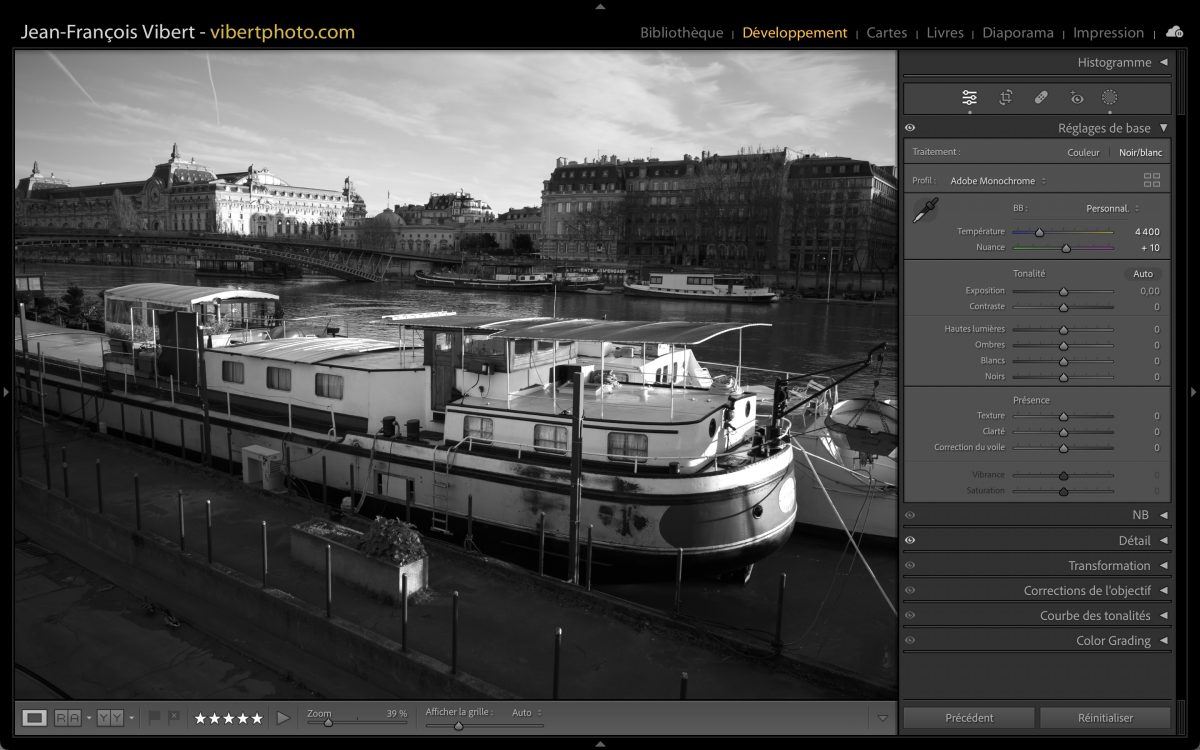Switch to the Cartes module

[886, 33]
